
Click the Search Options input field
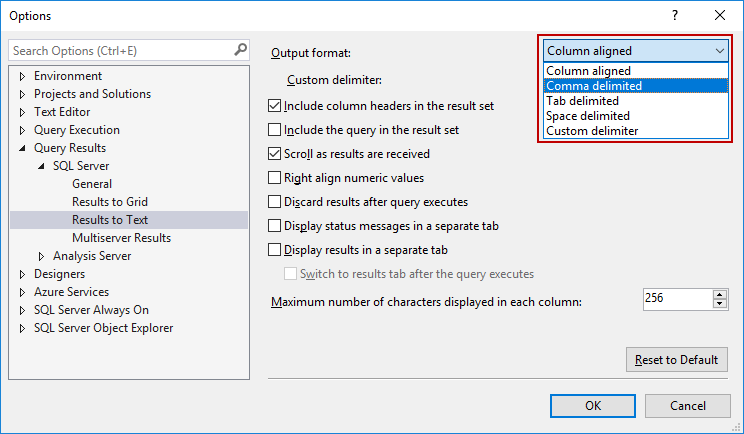point(120,50)
